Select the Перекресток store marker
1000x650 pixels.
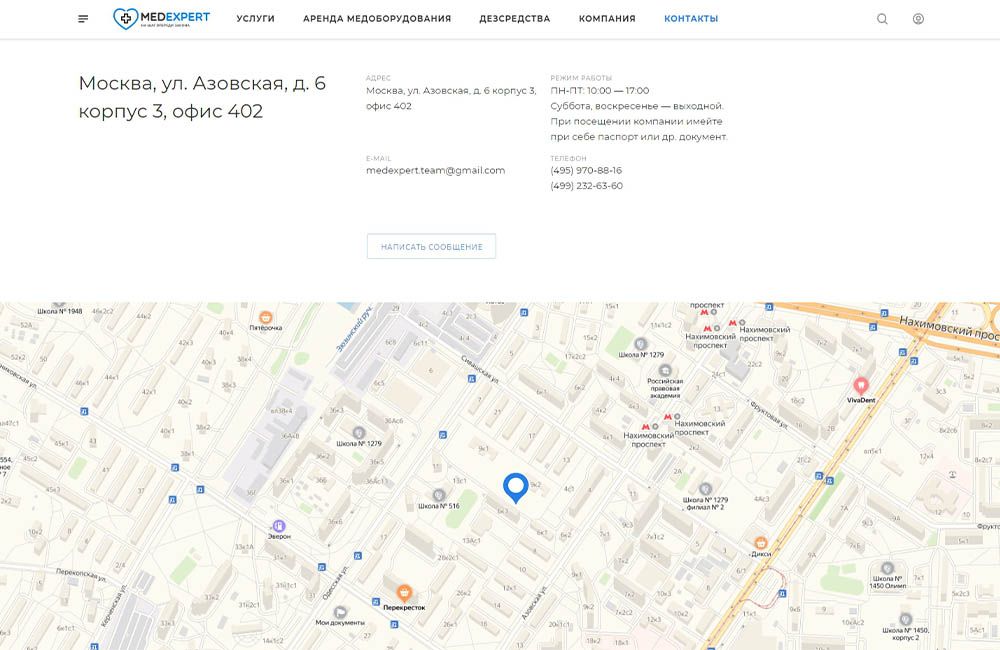[x=404, y=592]
